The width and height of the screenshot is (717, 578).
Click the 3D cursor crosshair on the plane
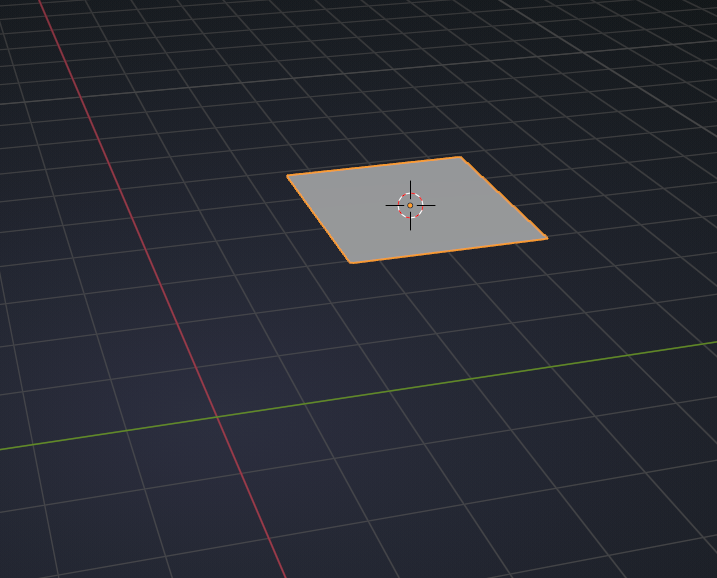410,205
